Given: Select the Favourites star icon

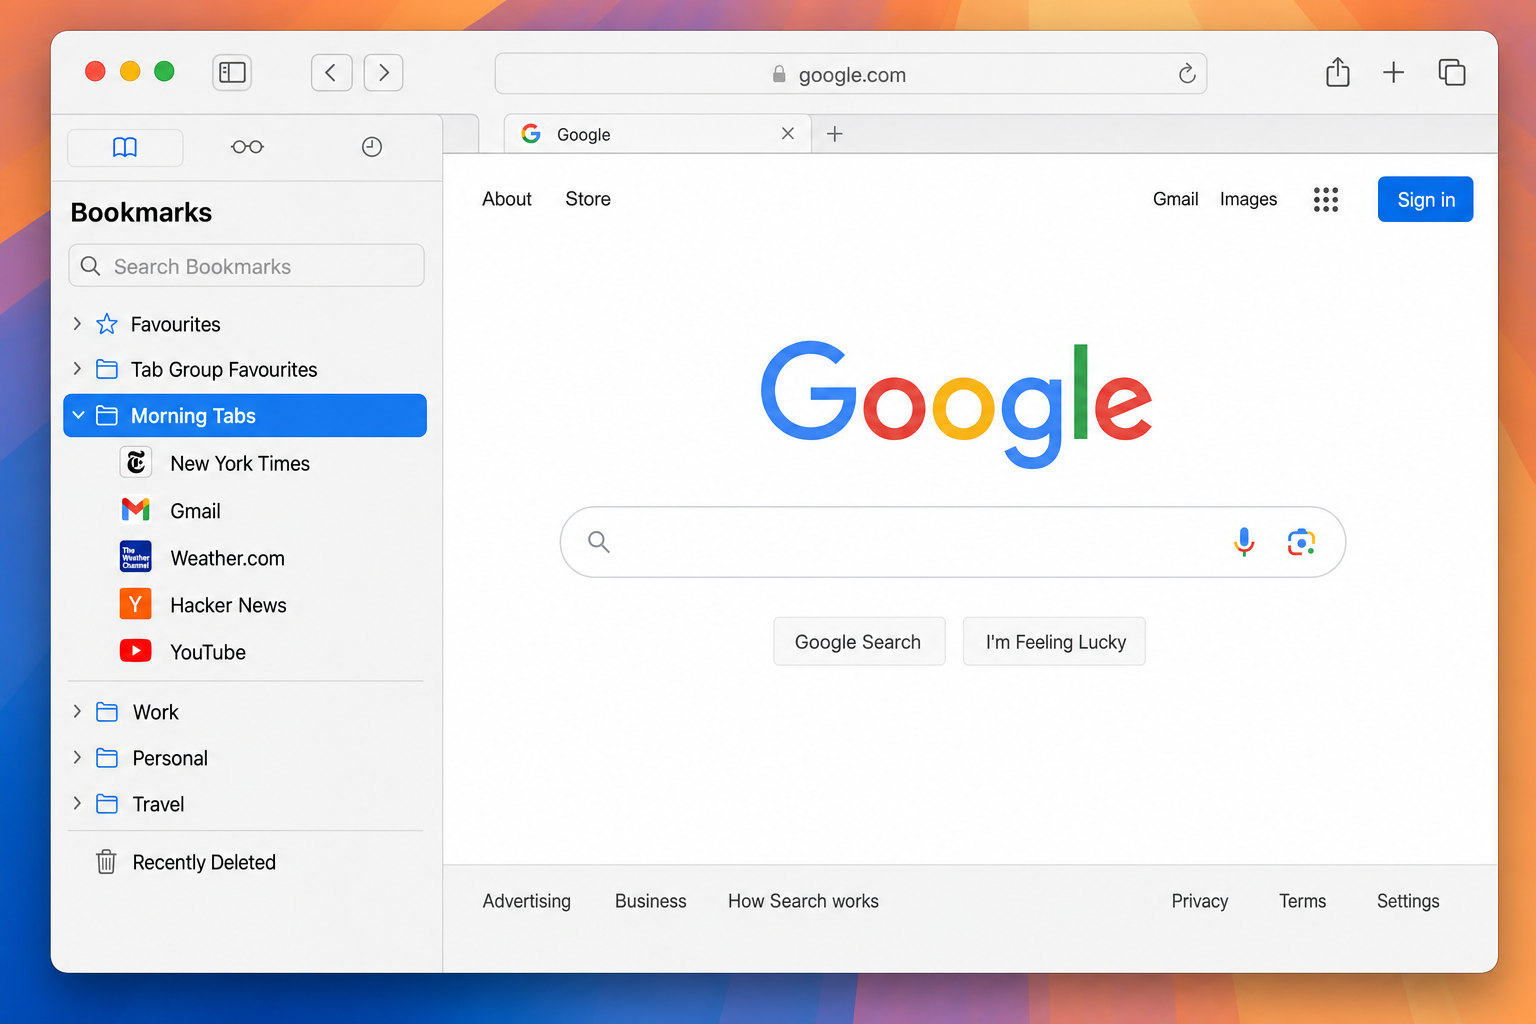Looking at the screenshot, I should pos(107,324).
